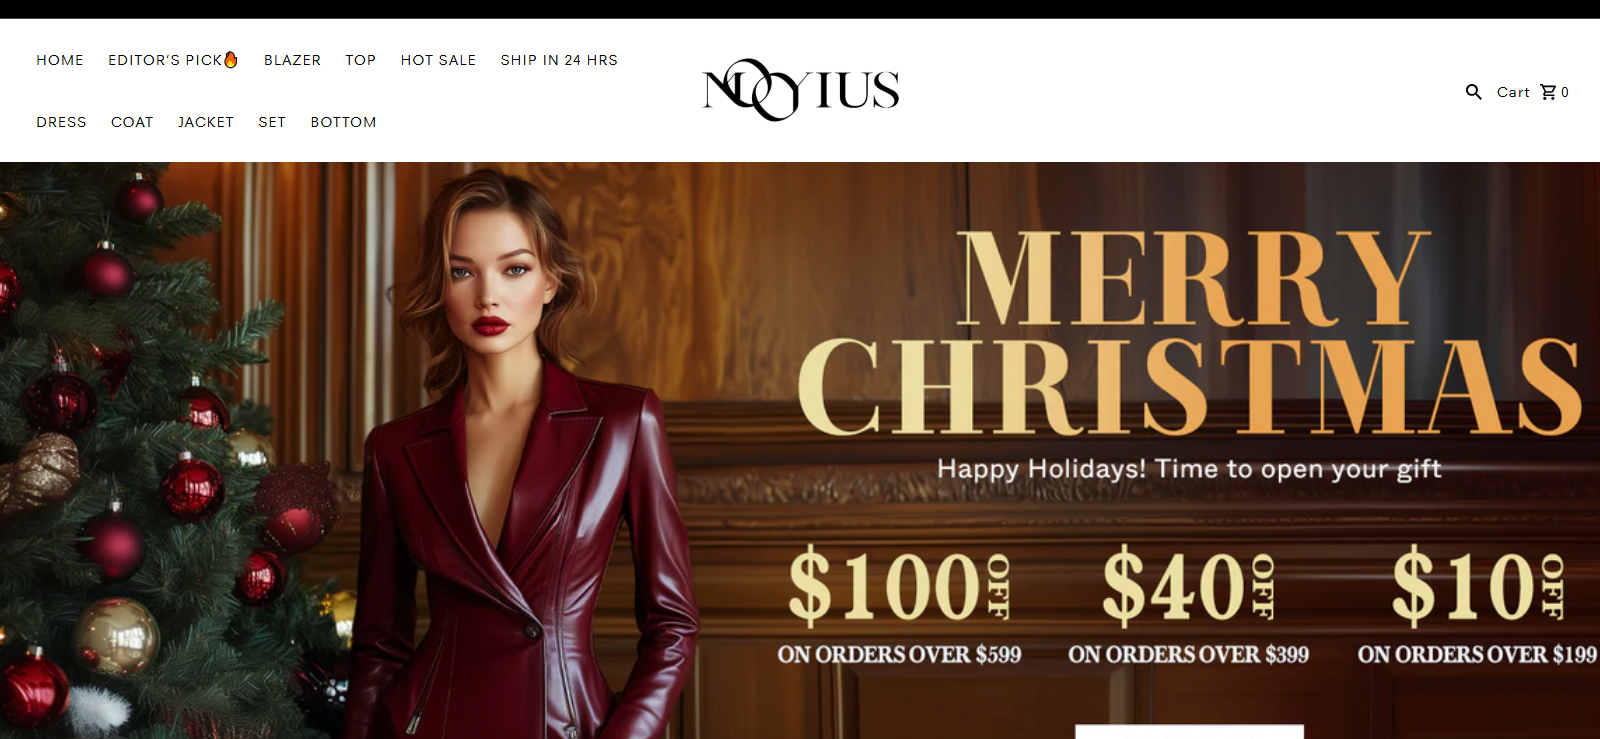Screen dimensions: 1600x739
Task: View the Dress category
Action: pos(61,122)
